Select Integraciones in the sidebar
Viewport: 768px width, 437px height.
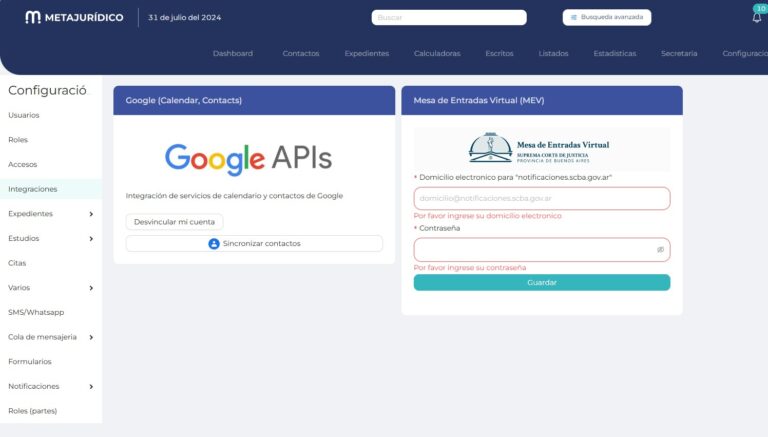[x=51, y=189]
